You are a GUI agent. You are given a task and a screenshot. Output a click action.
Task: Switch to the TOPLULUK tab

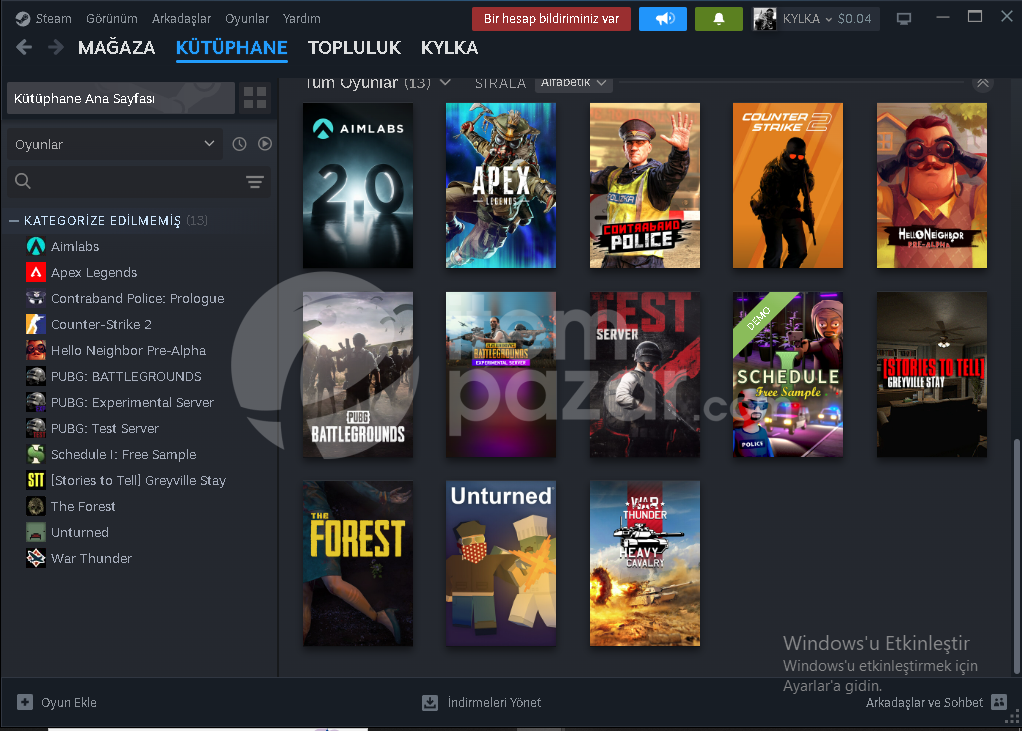pyautogui.click(x=355, y=48)
